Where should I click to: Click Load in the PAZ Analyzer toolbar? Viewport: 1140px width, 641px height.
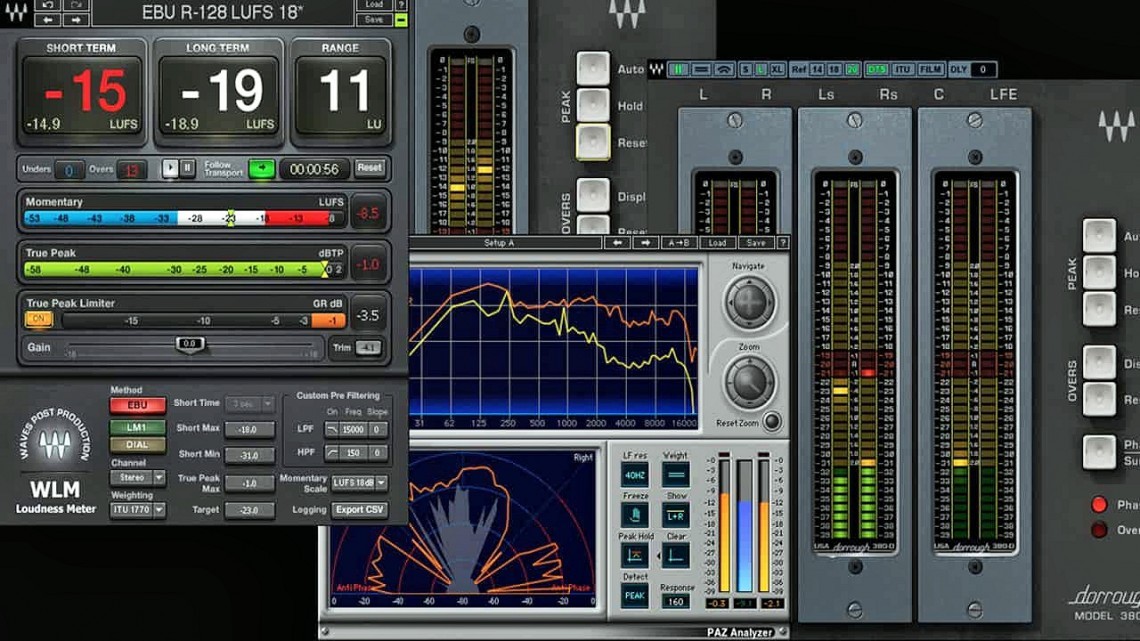(717, 243)
